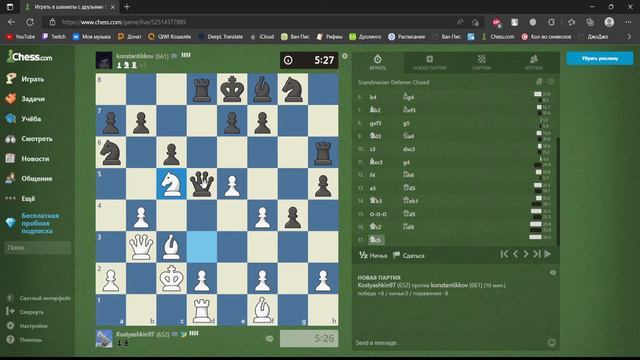This screenshot has height=360, width=640.
Task: Open Kostyashkin97's avatar
Action: pos(104,339)
